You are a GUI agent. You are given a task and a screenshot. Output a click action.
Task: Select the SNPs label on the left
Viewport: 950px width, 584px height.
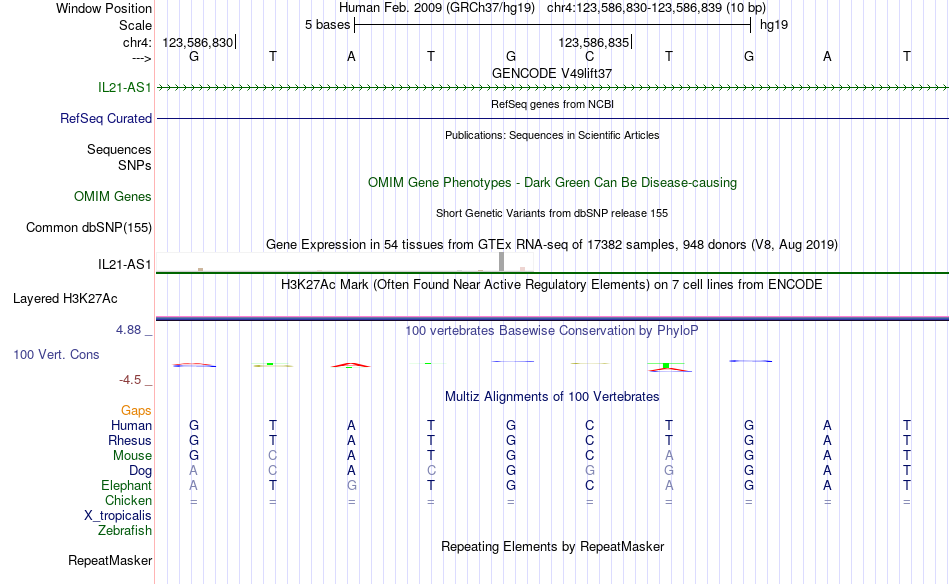(x=135, y=165)
